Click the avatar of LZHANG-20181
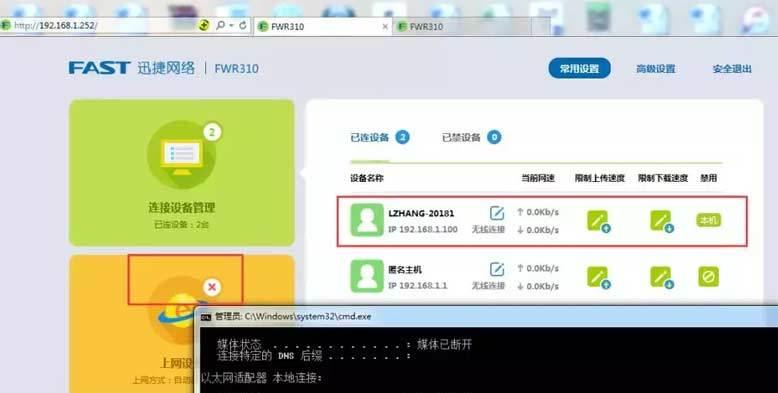 coord(367,220)
